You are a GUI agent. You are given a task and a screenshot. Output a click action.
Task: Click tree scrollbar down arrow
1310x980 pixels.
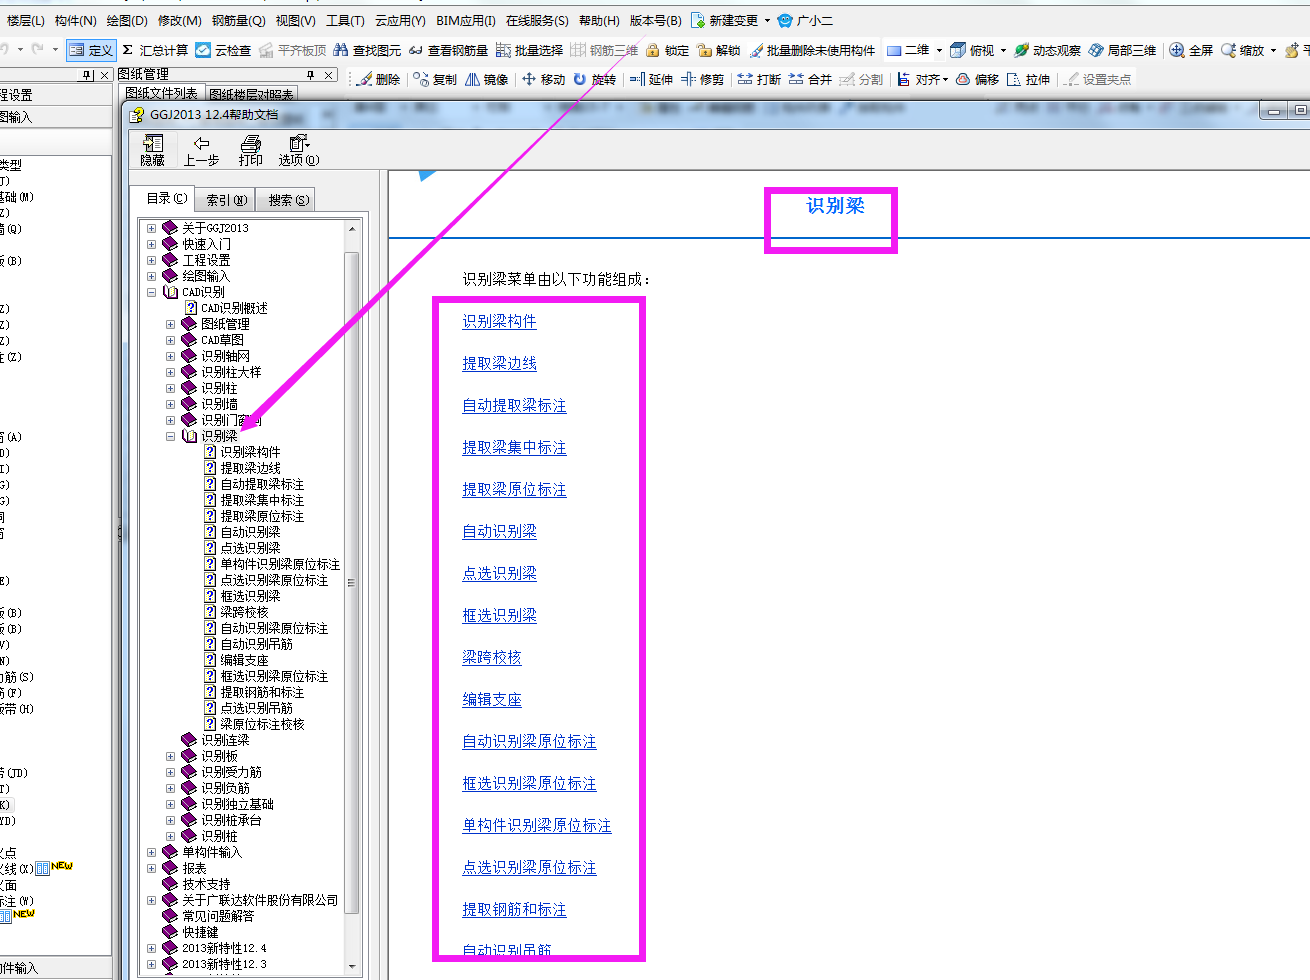[352, 966]
